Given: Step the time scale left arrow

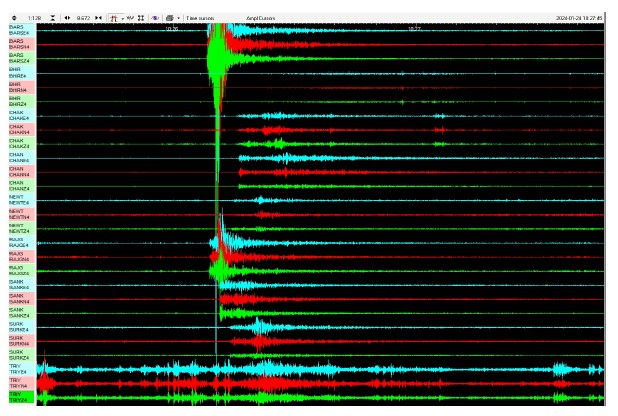Looking at the screenshot, I should (x=67, y=18).
